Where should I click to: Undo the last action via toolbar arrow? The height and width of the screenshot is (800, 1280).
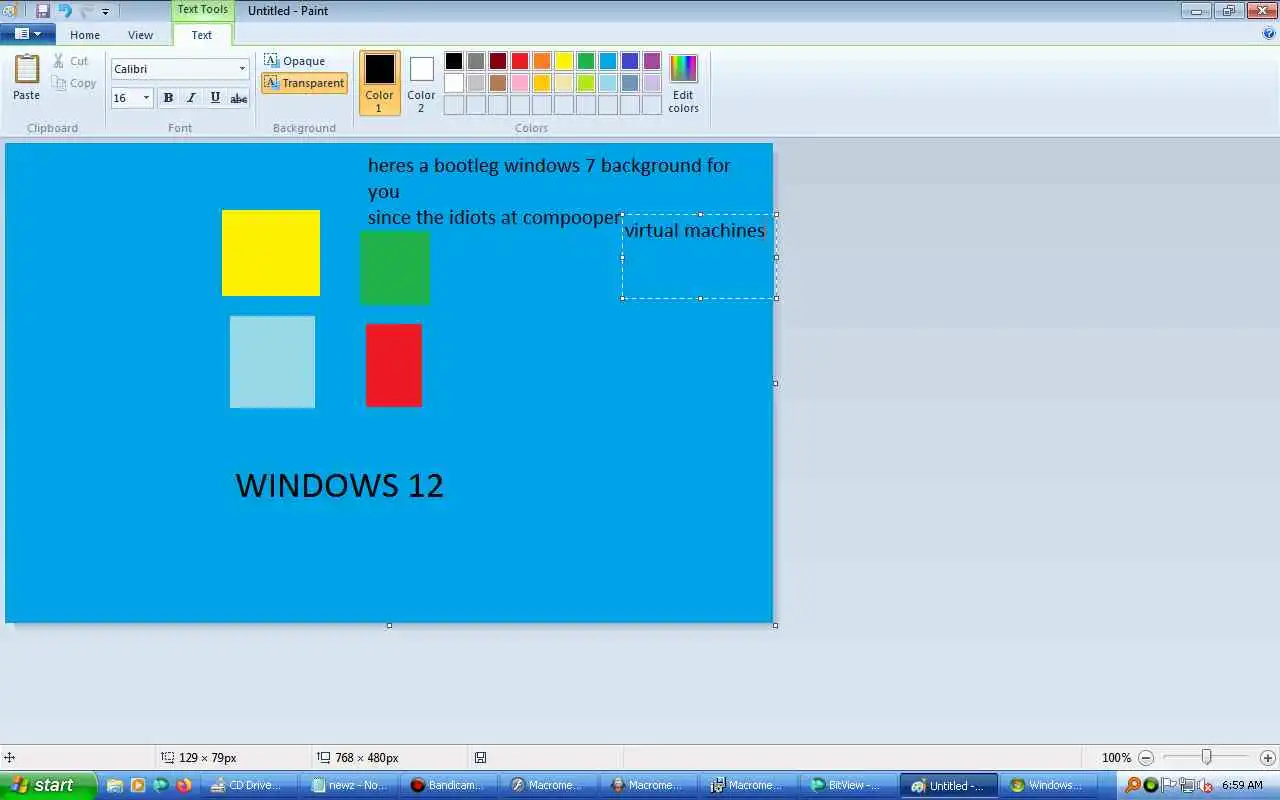click(65, 11)
